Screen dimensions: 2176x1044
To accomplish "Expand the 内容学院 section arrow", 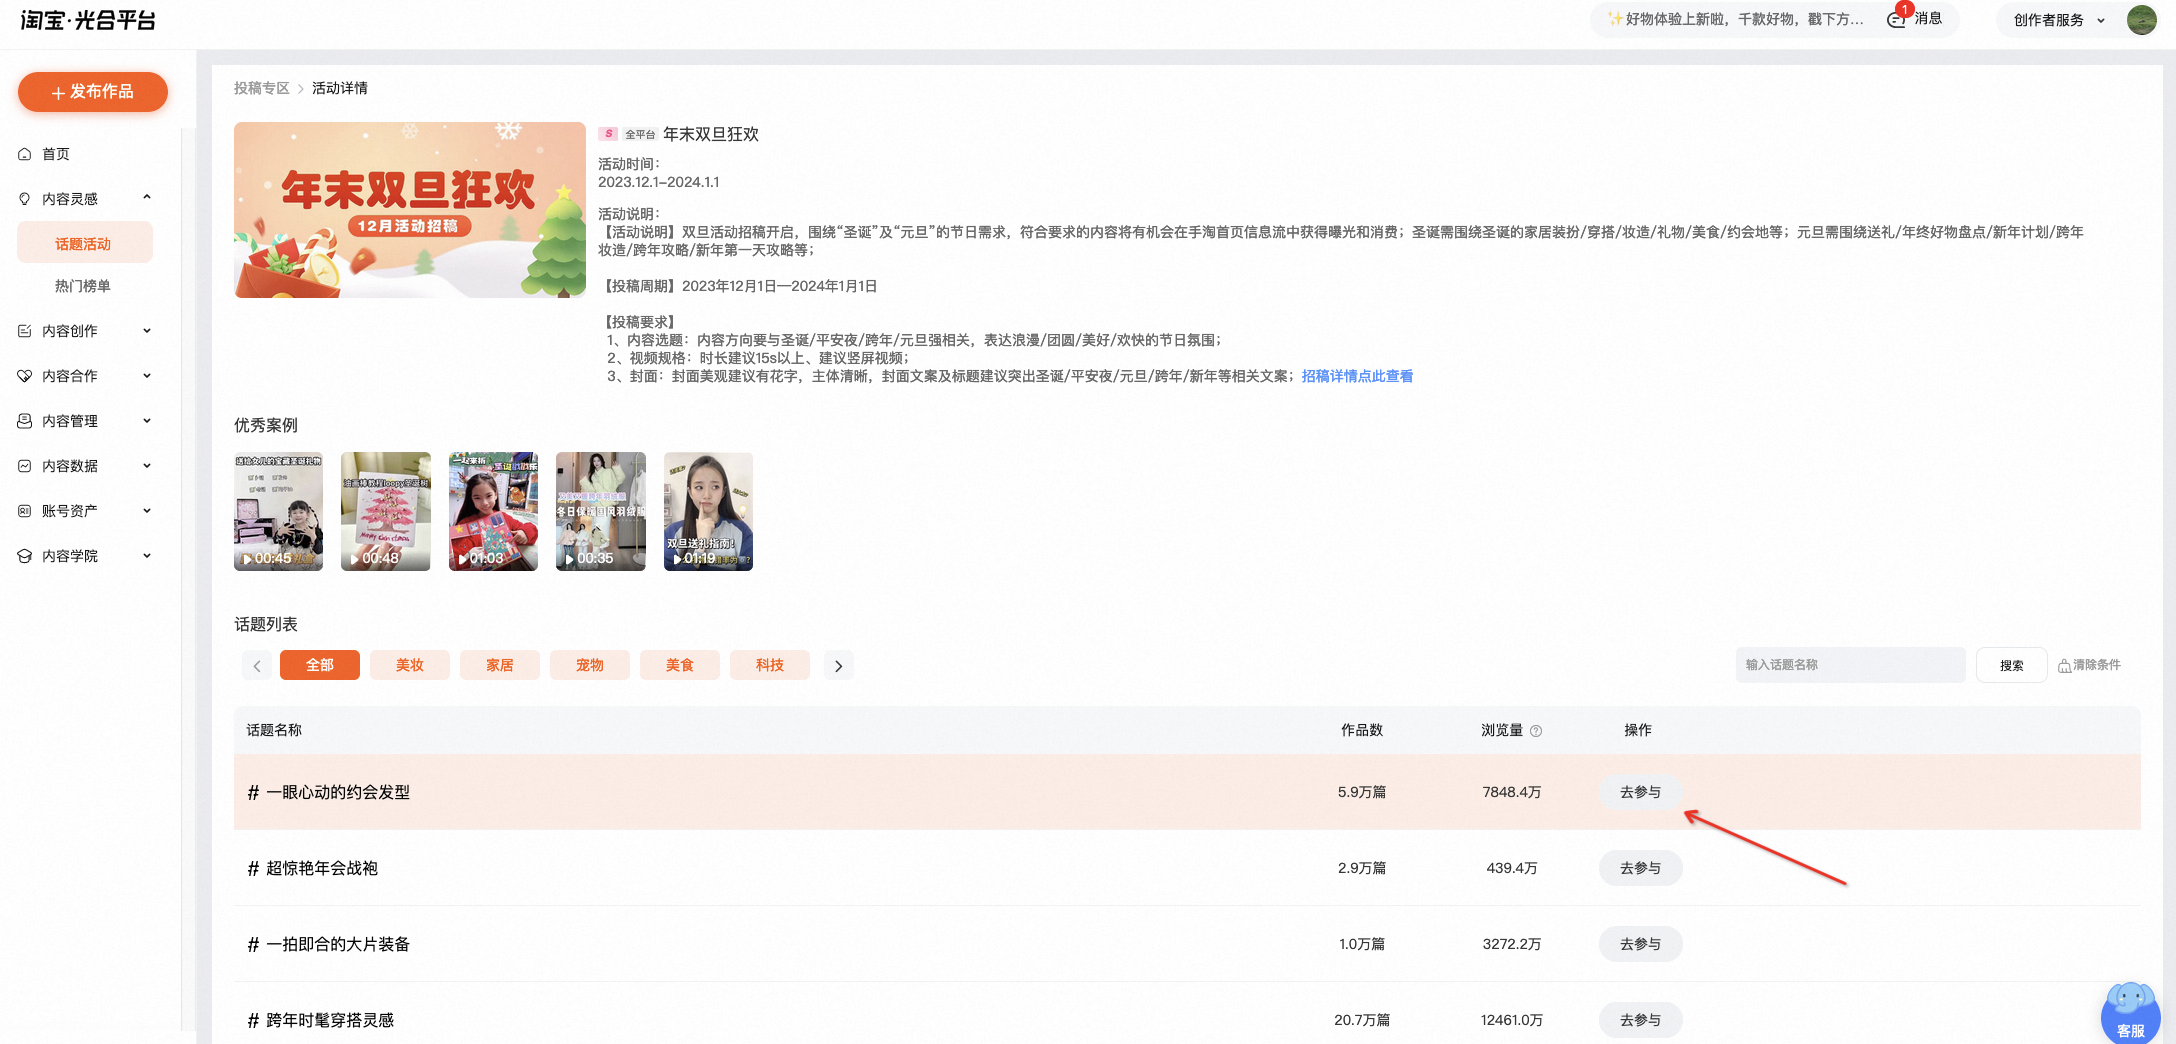I will point(147,556).
